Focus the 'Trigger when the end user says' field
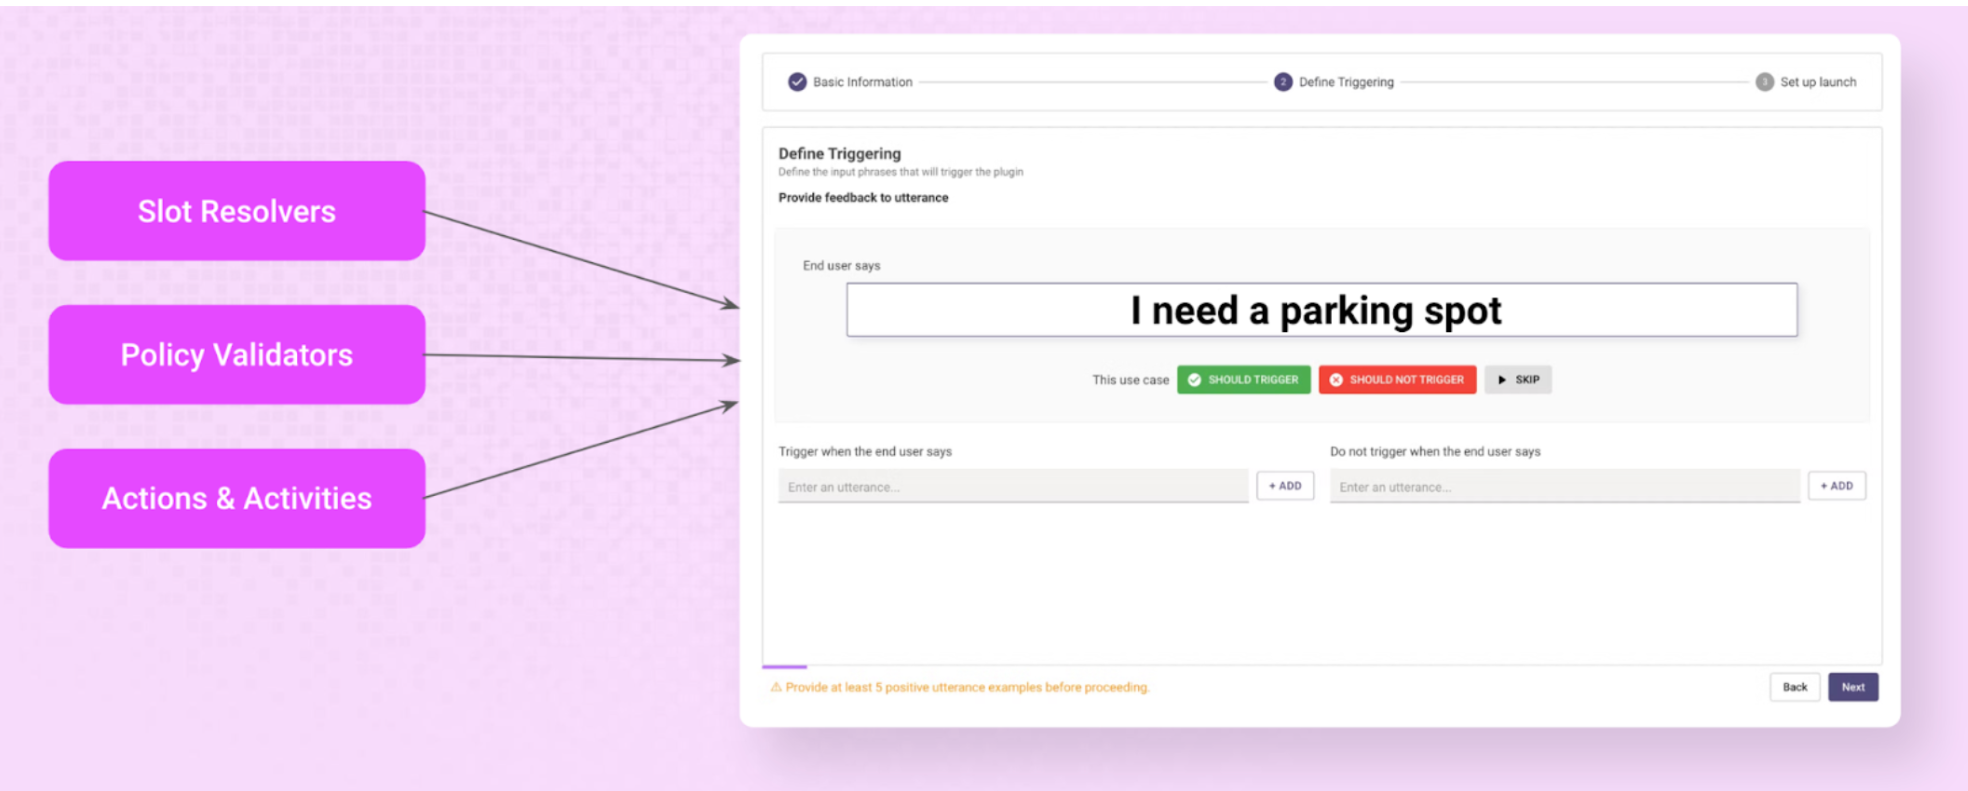The width and height of the screenshot is (1968, 791). point(1012,487)
